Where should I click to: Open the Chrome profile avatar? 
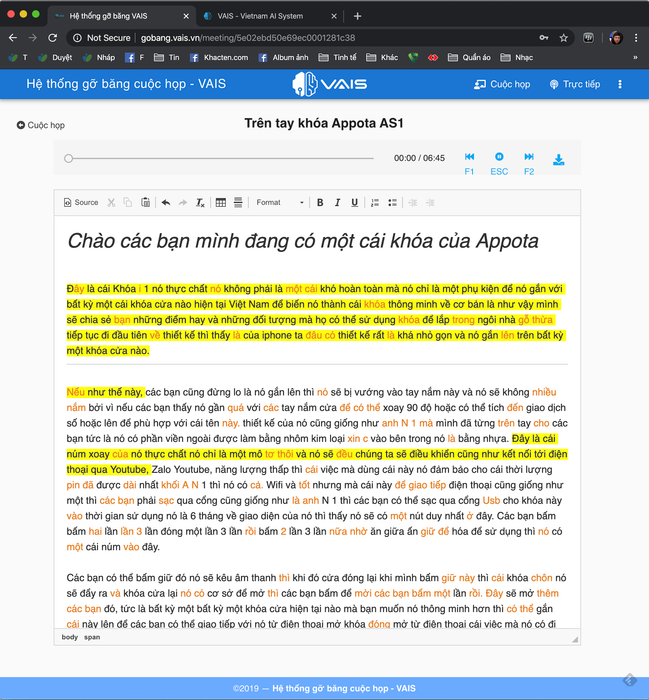pos(616,38)
